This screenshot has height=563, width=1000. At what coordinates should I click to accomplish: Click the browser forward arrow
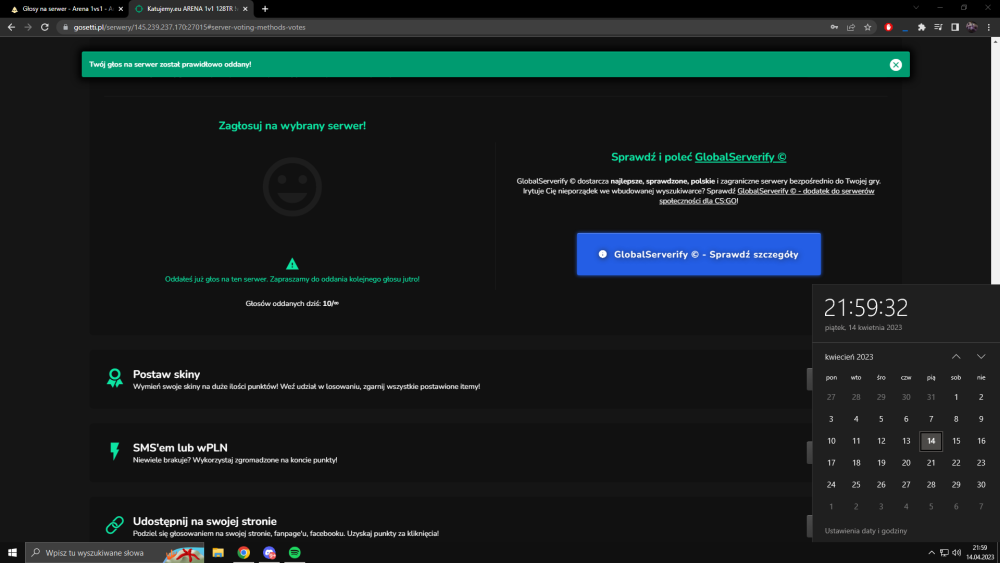28,27
